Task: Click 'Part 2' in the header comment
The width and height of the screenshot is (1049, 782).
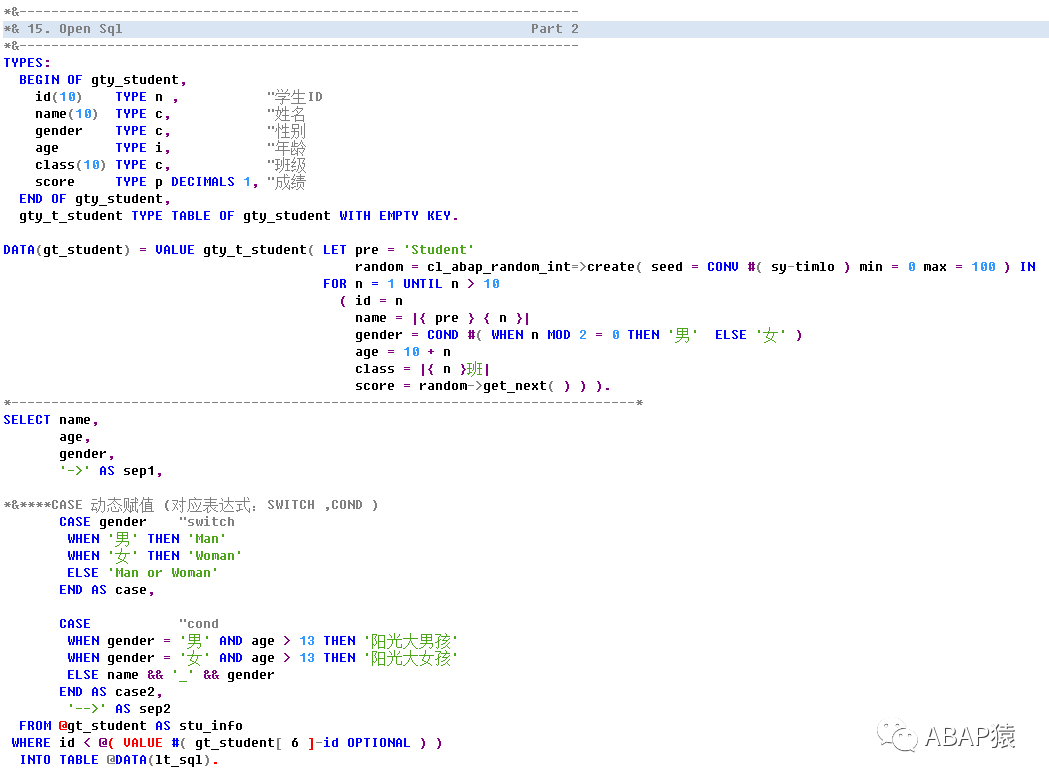Action: (555, 29)
